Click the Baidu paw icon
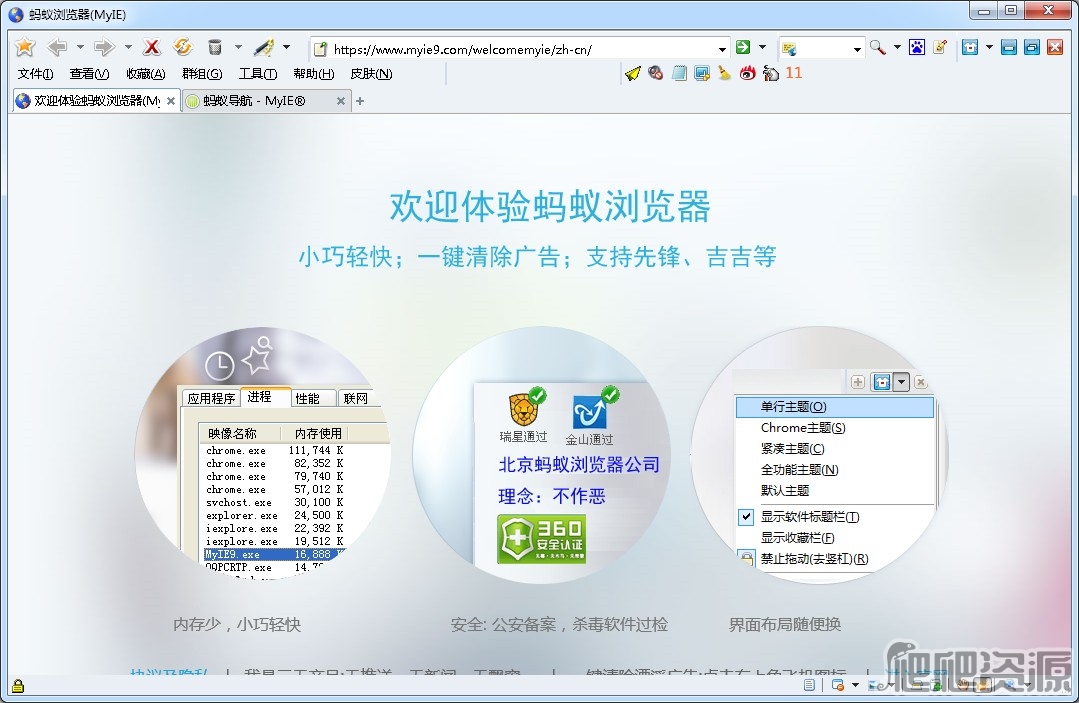1079x703 pixels. pyautogui.click(x=917, y=47)
